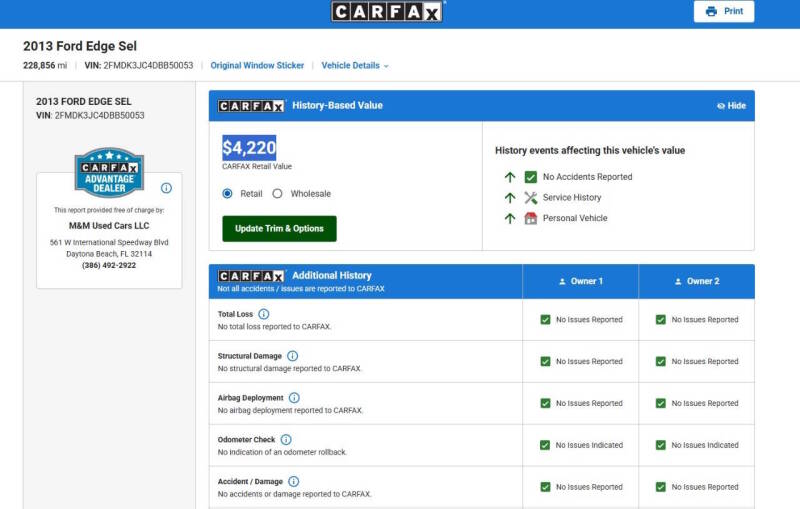Click Owner 1 Accident / Damage check icon

(x=545, y=487)
